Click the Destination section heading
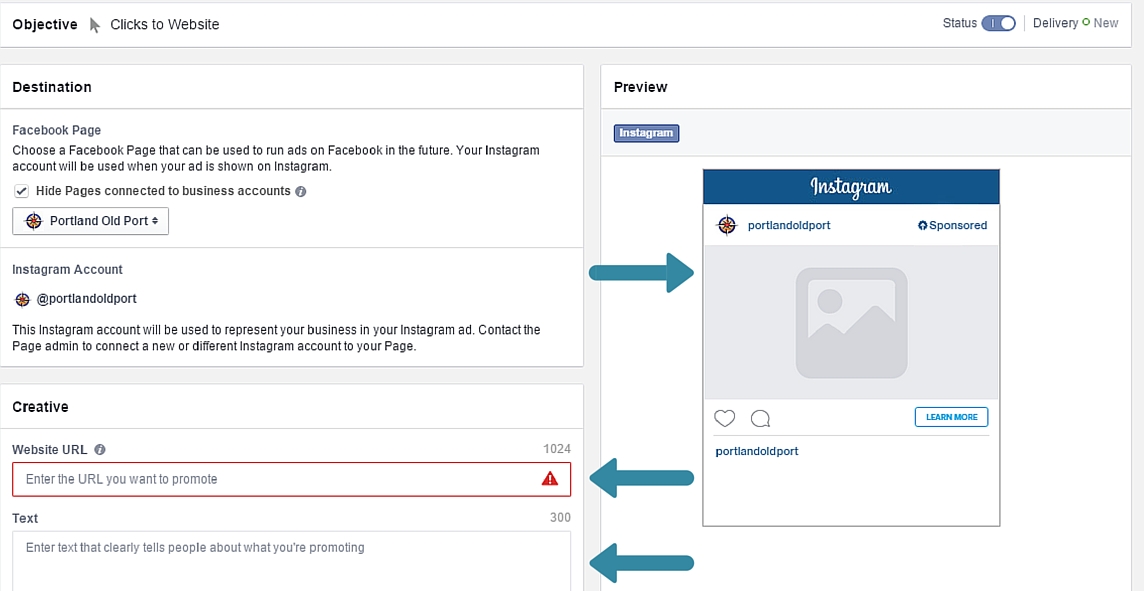 [52, 87]
